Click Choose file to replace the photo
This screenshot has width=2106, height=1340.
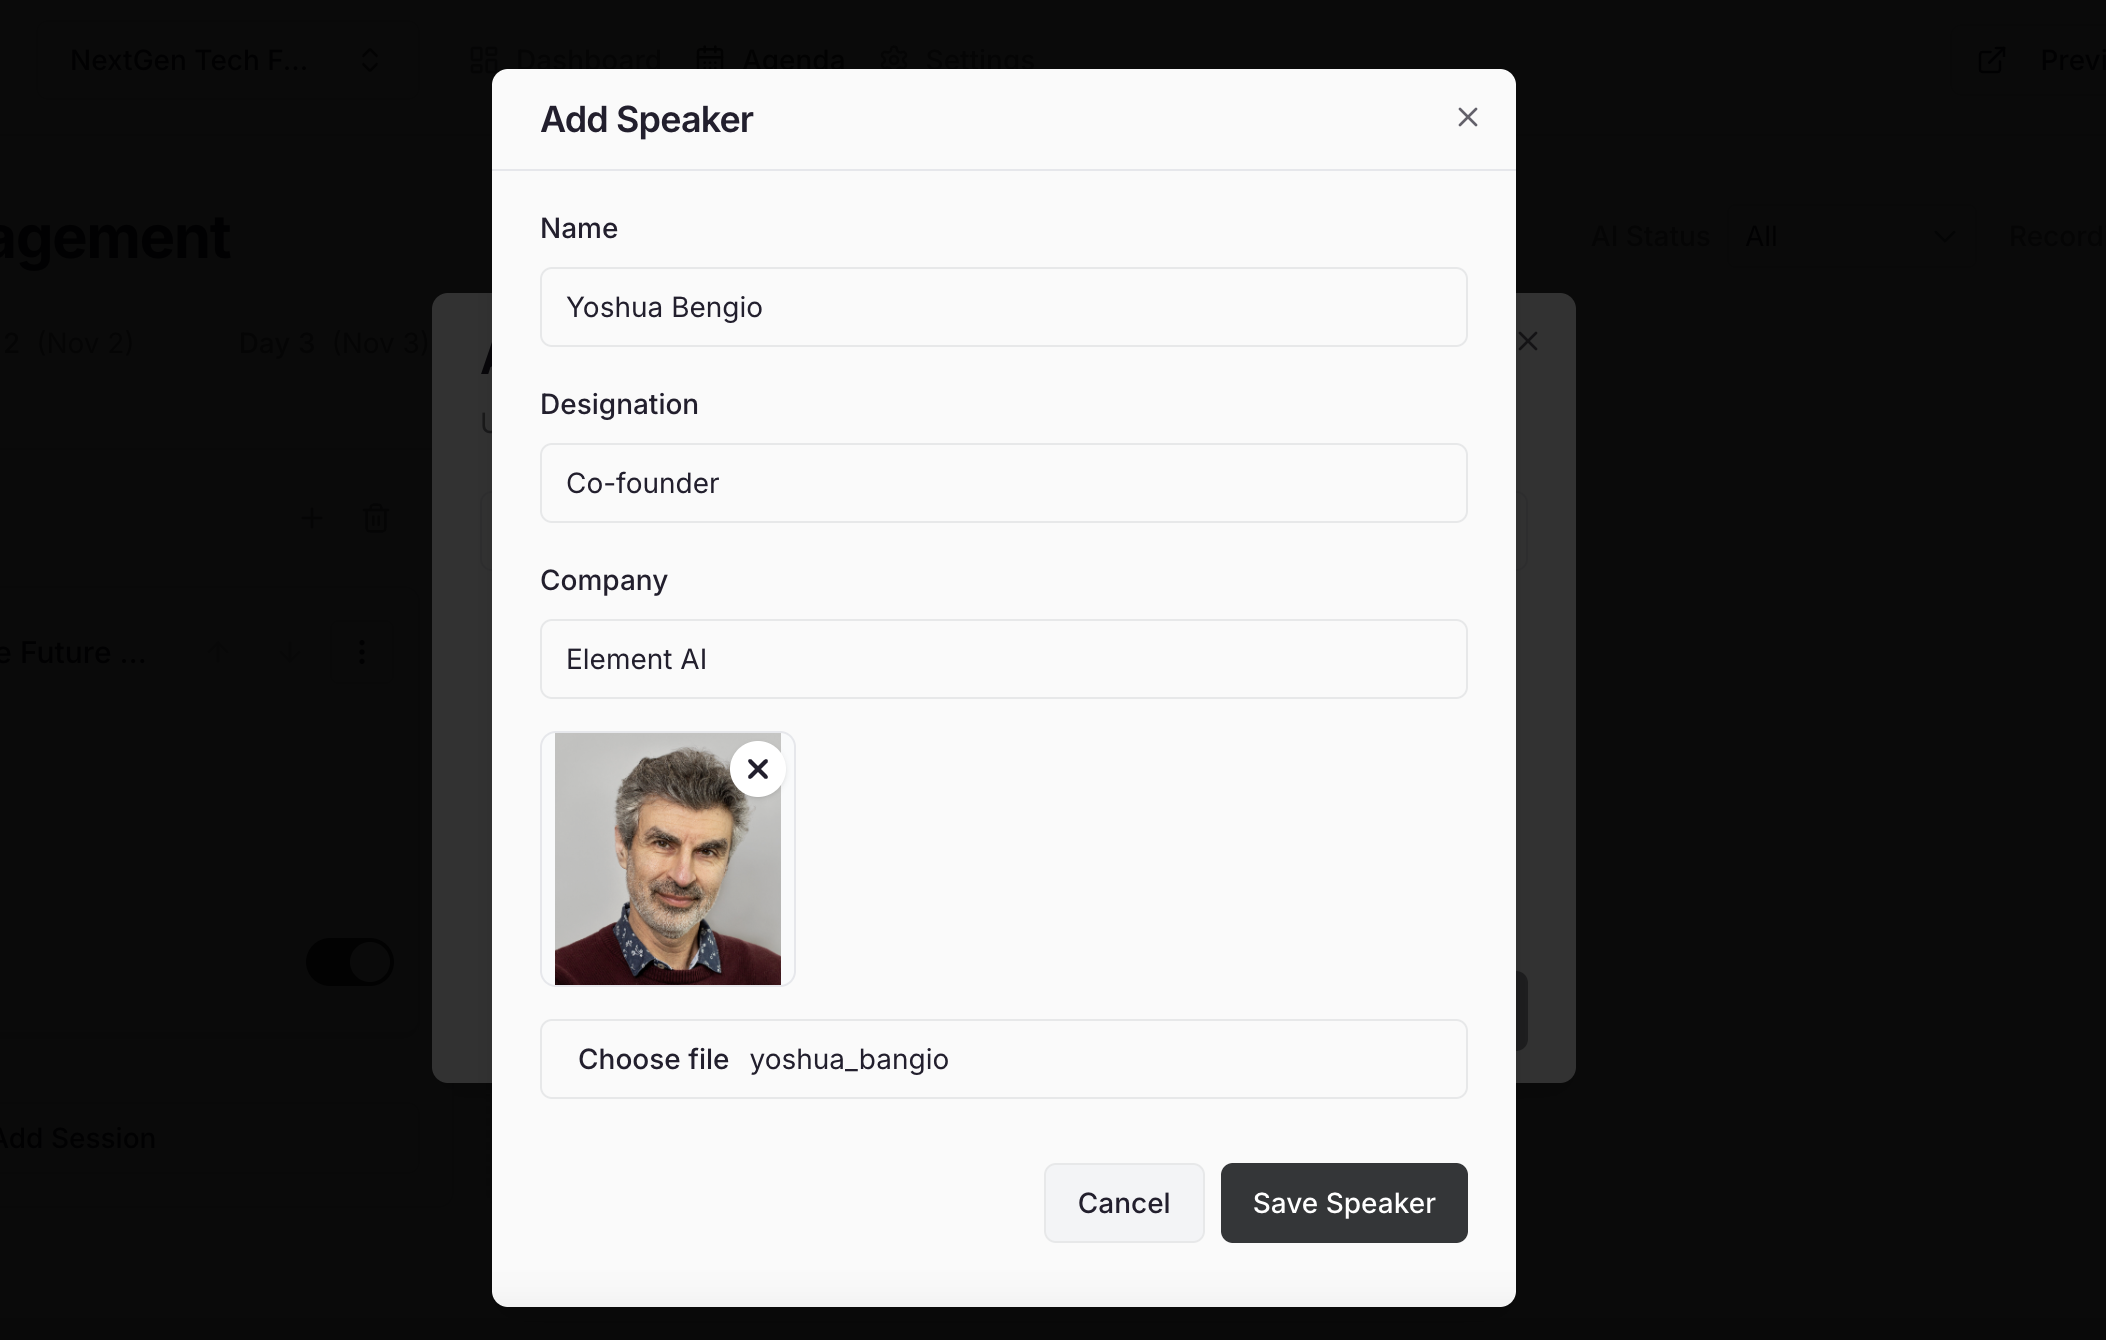tap(653, 1059)
